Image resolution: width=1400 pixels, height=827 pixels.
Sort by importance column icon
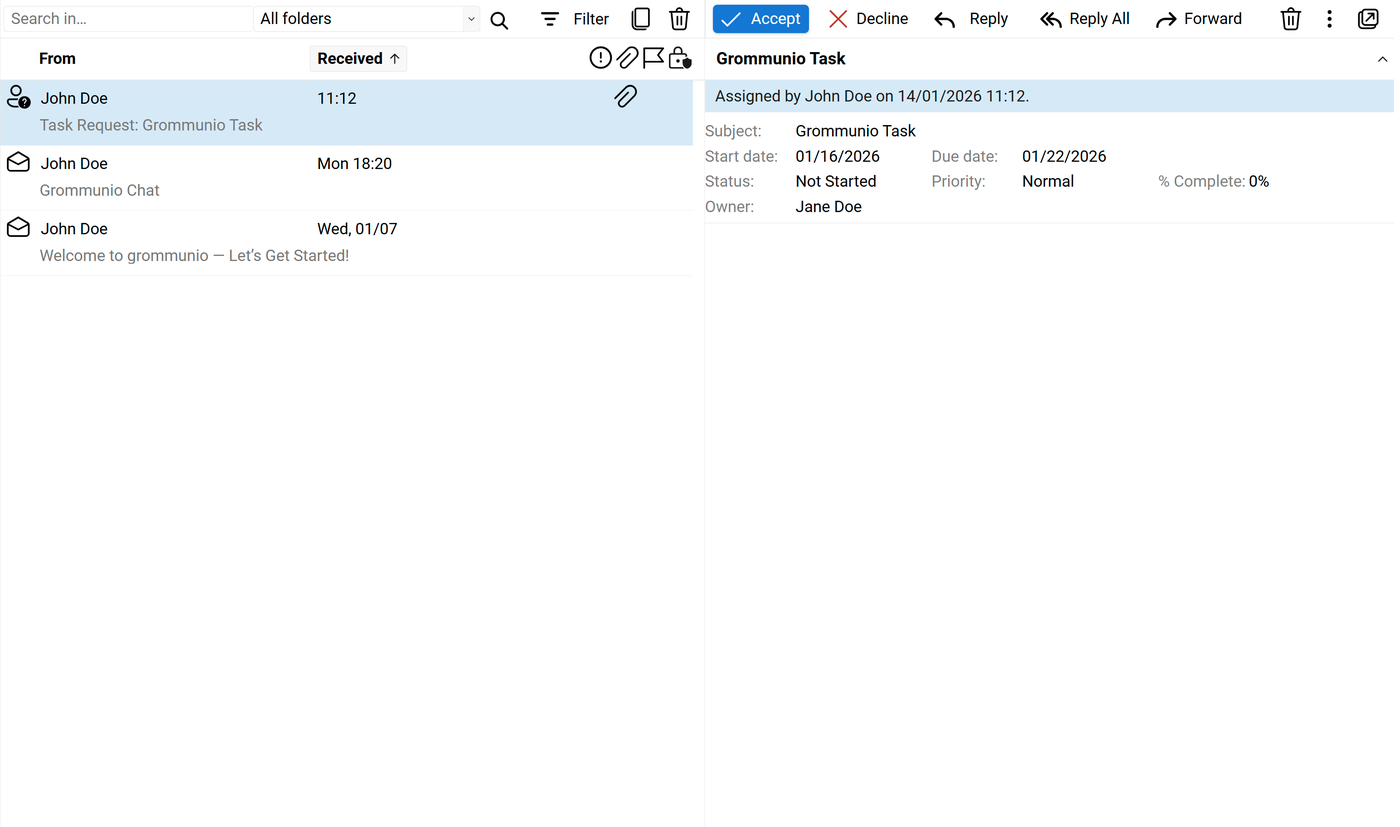[x=600, y=58]
